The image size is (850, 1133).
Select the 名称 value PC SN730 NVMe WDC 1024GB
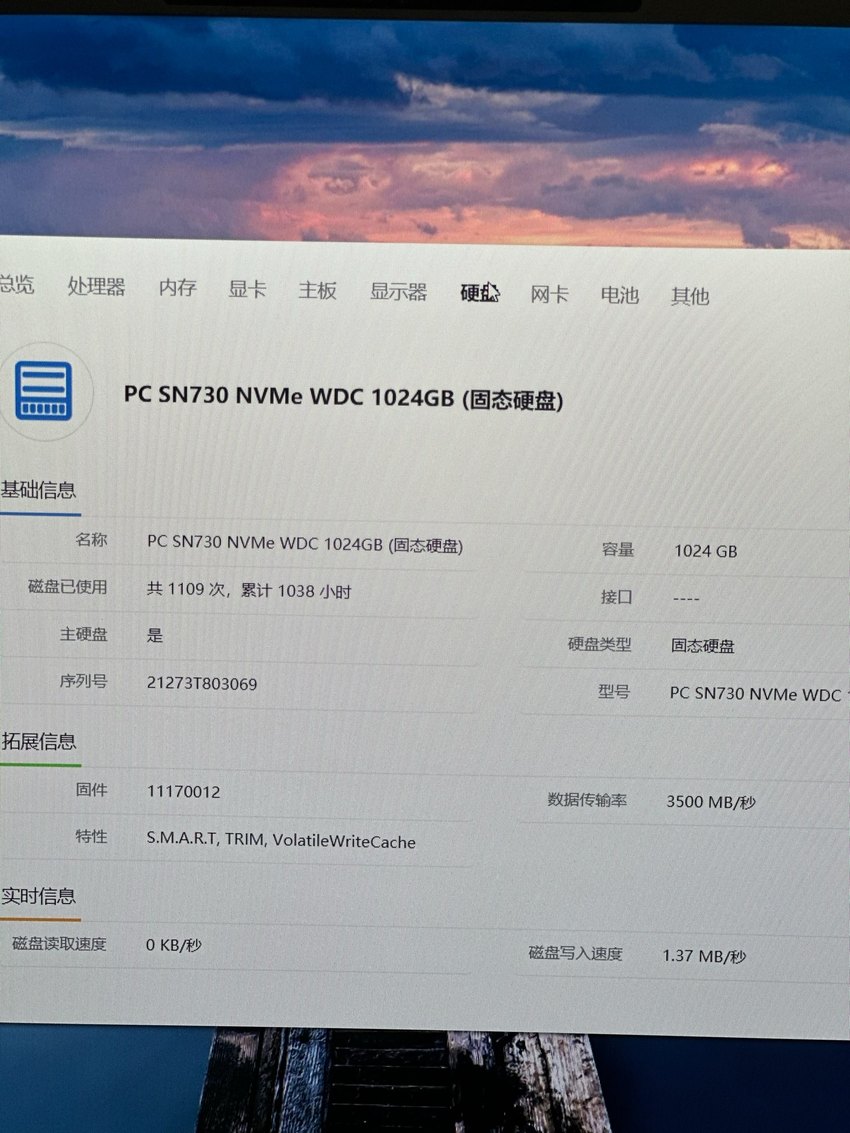[x=305, y=543]
